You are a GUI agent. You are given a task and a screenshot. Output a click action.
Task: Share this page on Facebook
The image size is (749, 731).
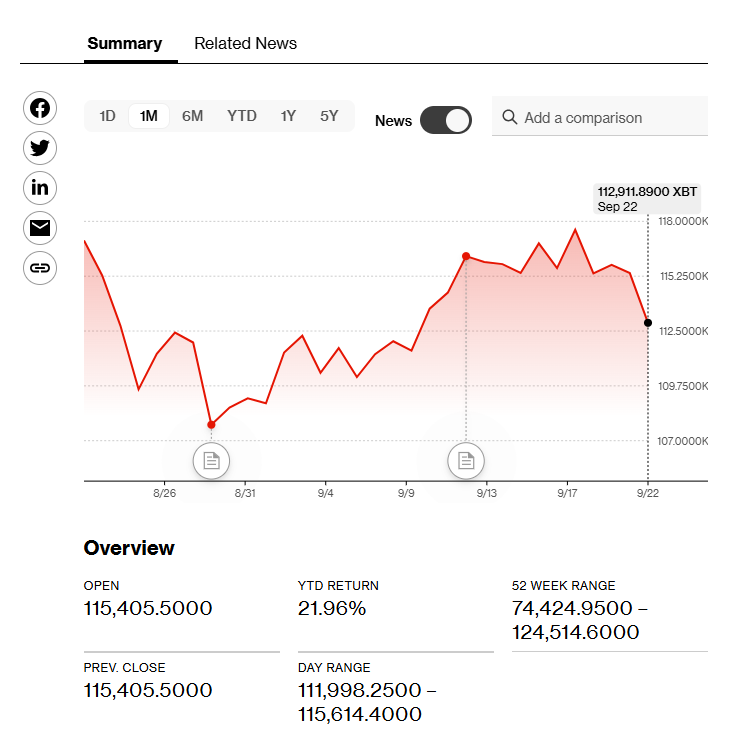click(x=40, y=108)
